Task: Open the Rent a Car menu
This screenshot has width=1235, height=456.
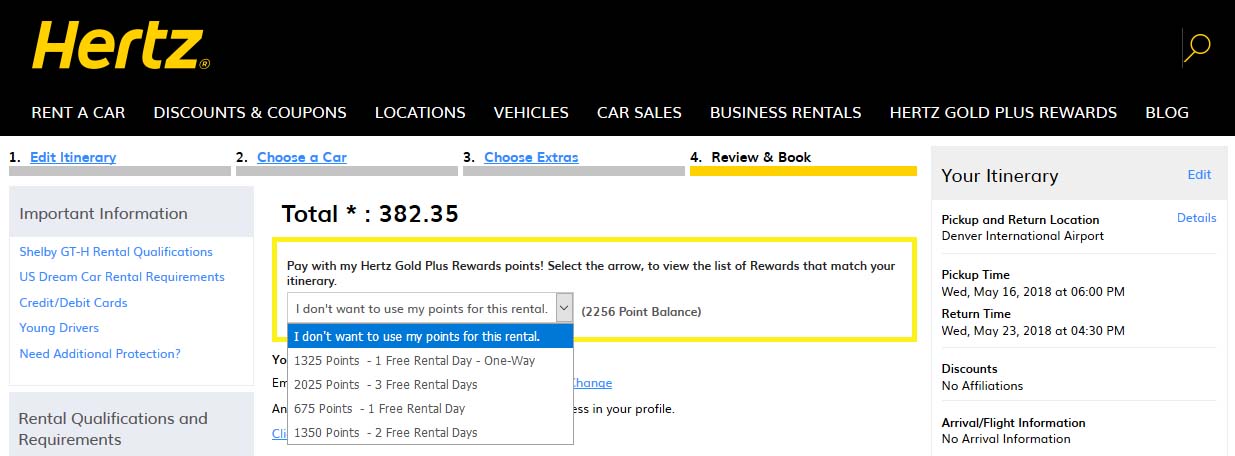Action: (78, 113)
